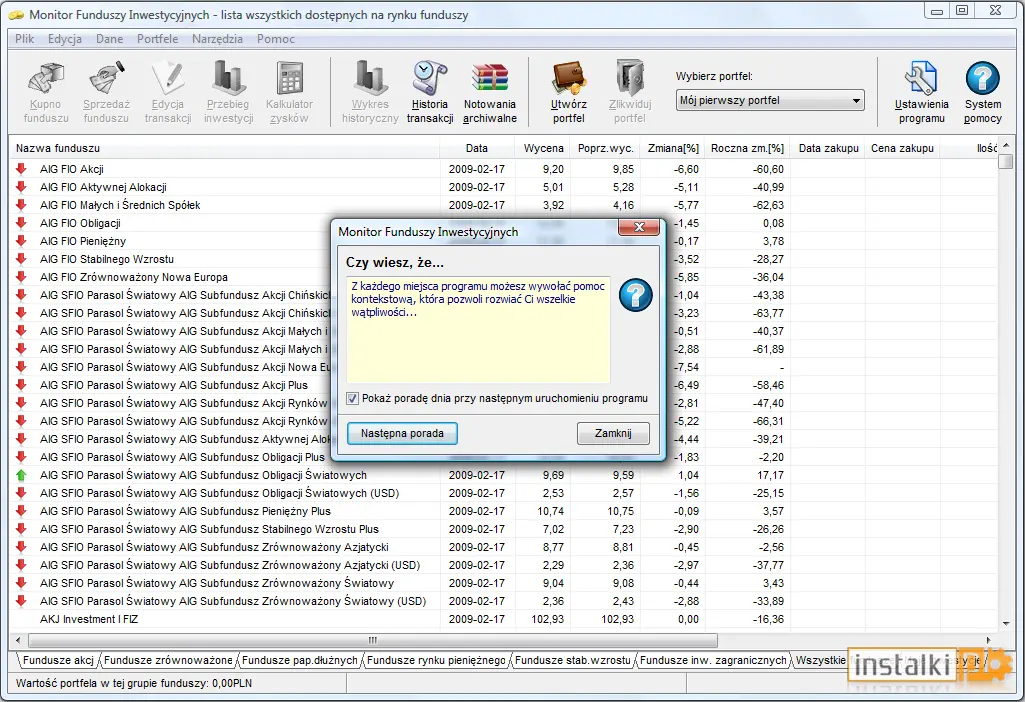Switch to Fundusze pap.dłużnych tab
Image resolution: width=1025 pixels, height=702 pixels.
tap(299, 660)
